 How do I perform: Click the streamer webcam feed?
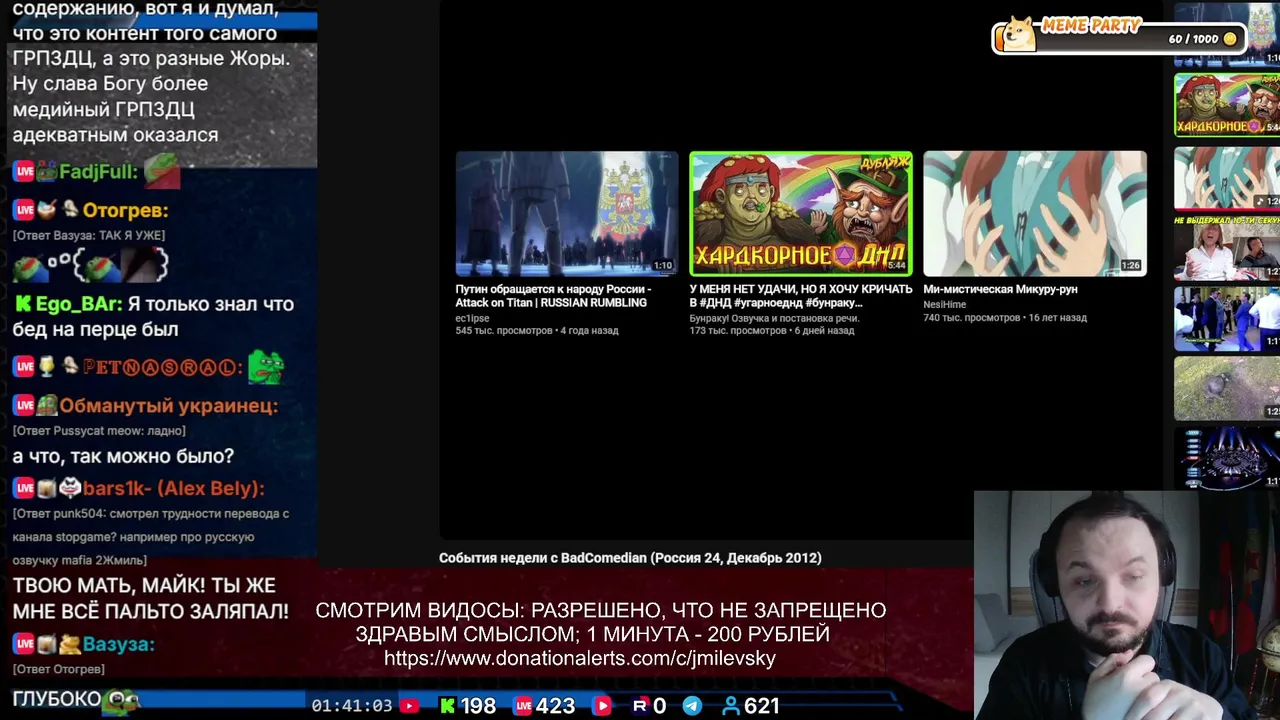point(1127,605)
